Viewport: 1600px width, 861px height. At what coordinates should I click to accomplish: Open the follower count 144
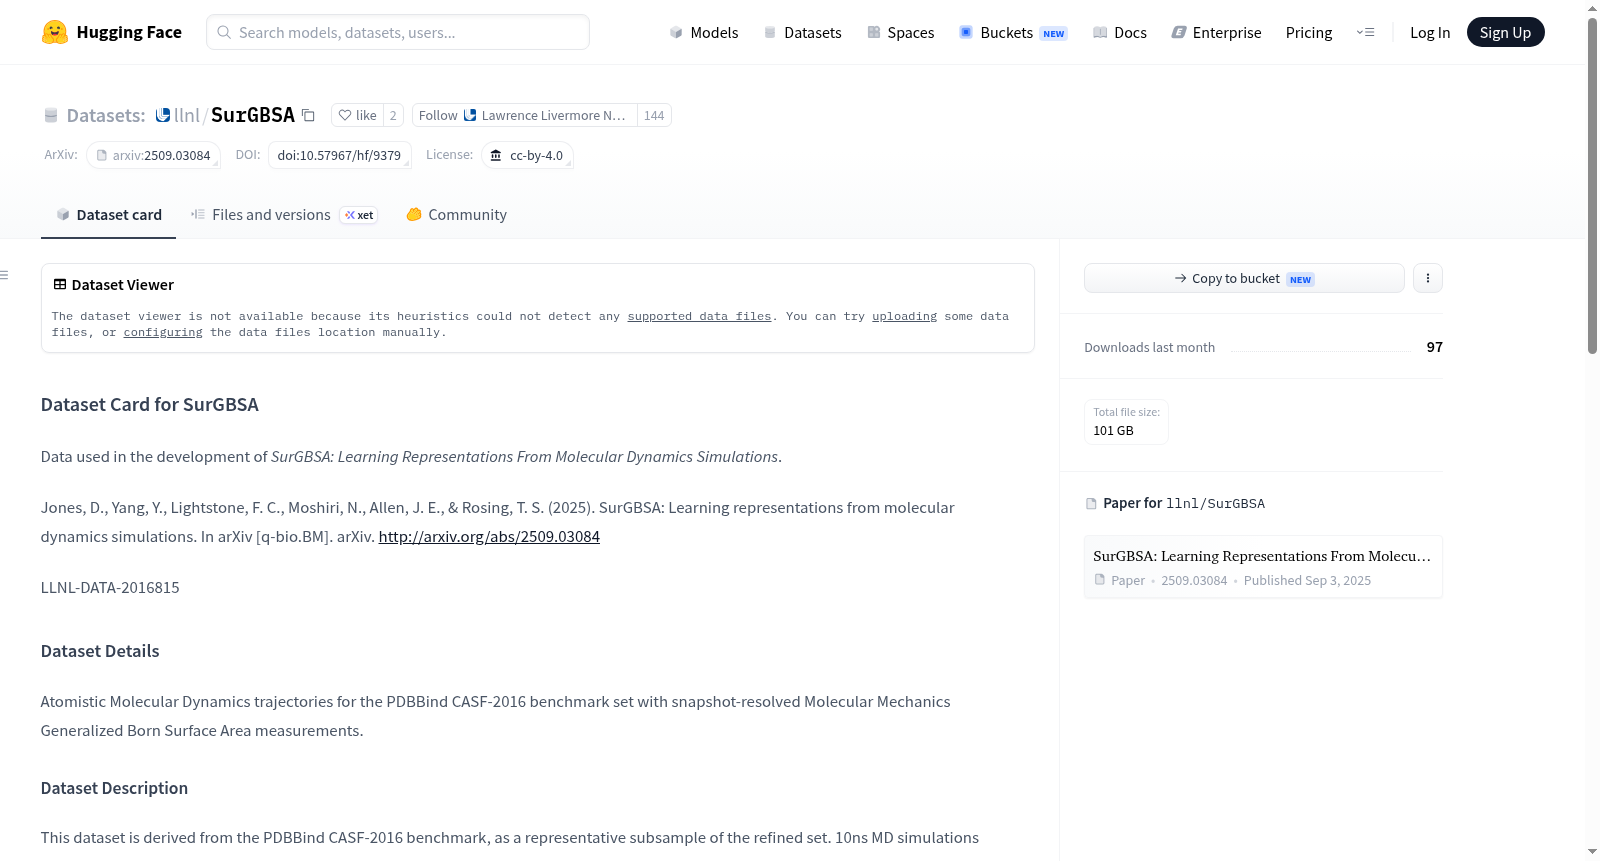point(654,116)
